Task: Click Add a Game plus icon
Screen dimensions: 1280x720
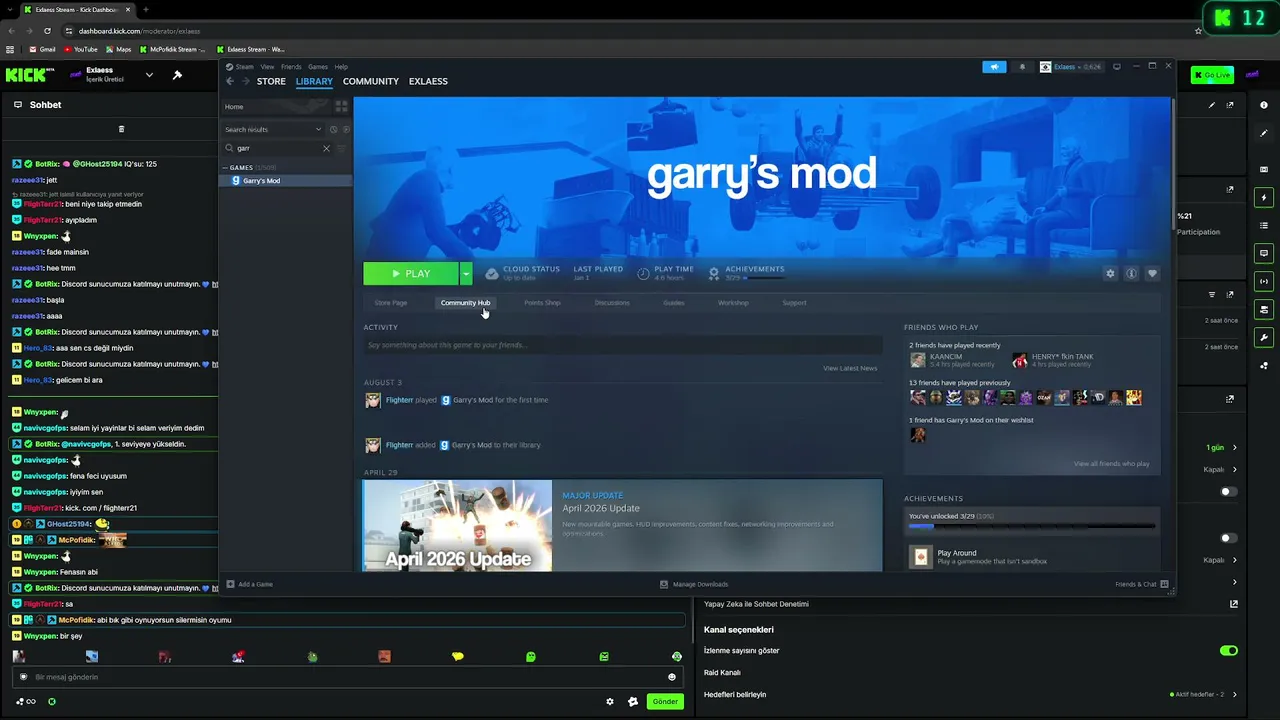Action: tap(230, 584)
